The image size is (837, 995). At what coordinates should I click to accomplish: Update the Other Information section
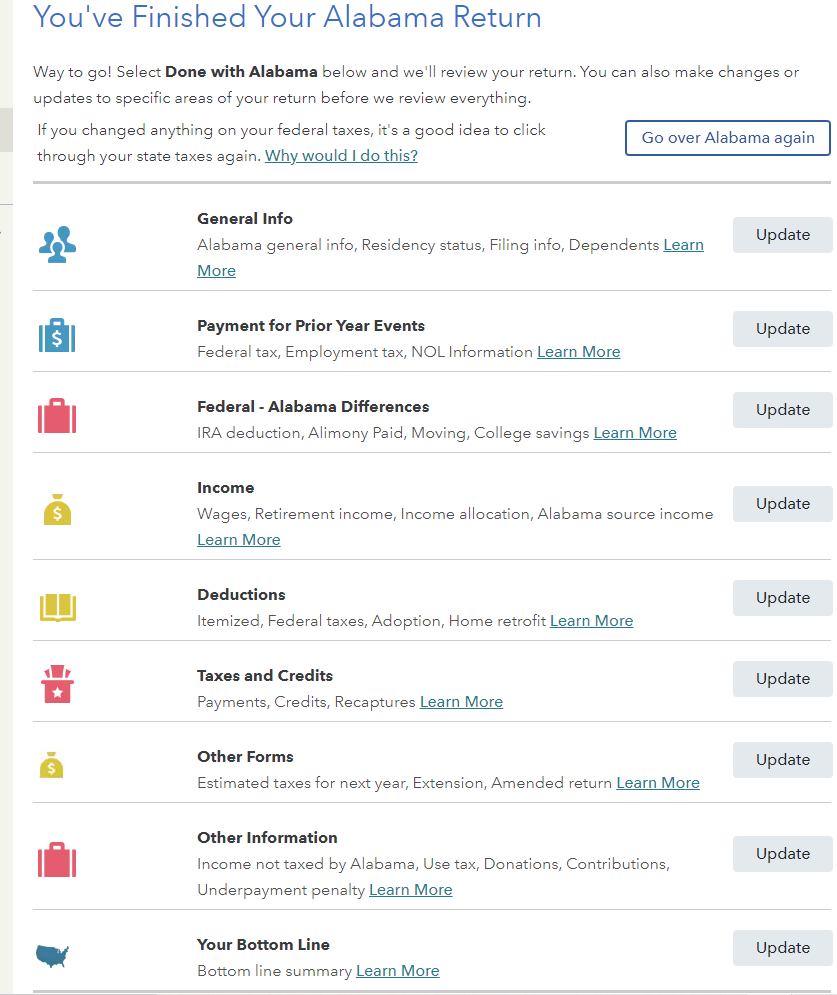782,854
